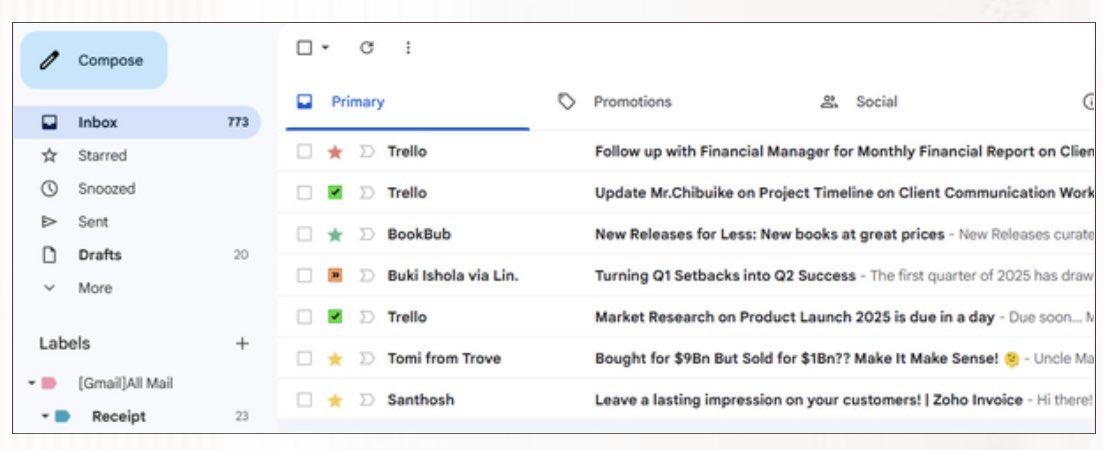Tick the checkbox for Santhosh email
The height and width of the screenshot is (450, 1103).
[304, 400]
